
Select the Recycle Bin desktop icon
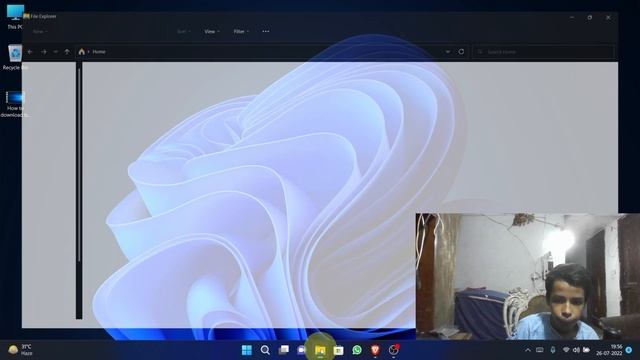coord(15,57)
